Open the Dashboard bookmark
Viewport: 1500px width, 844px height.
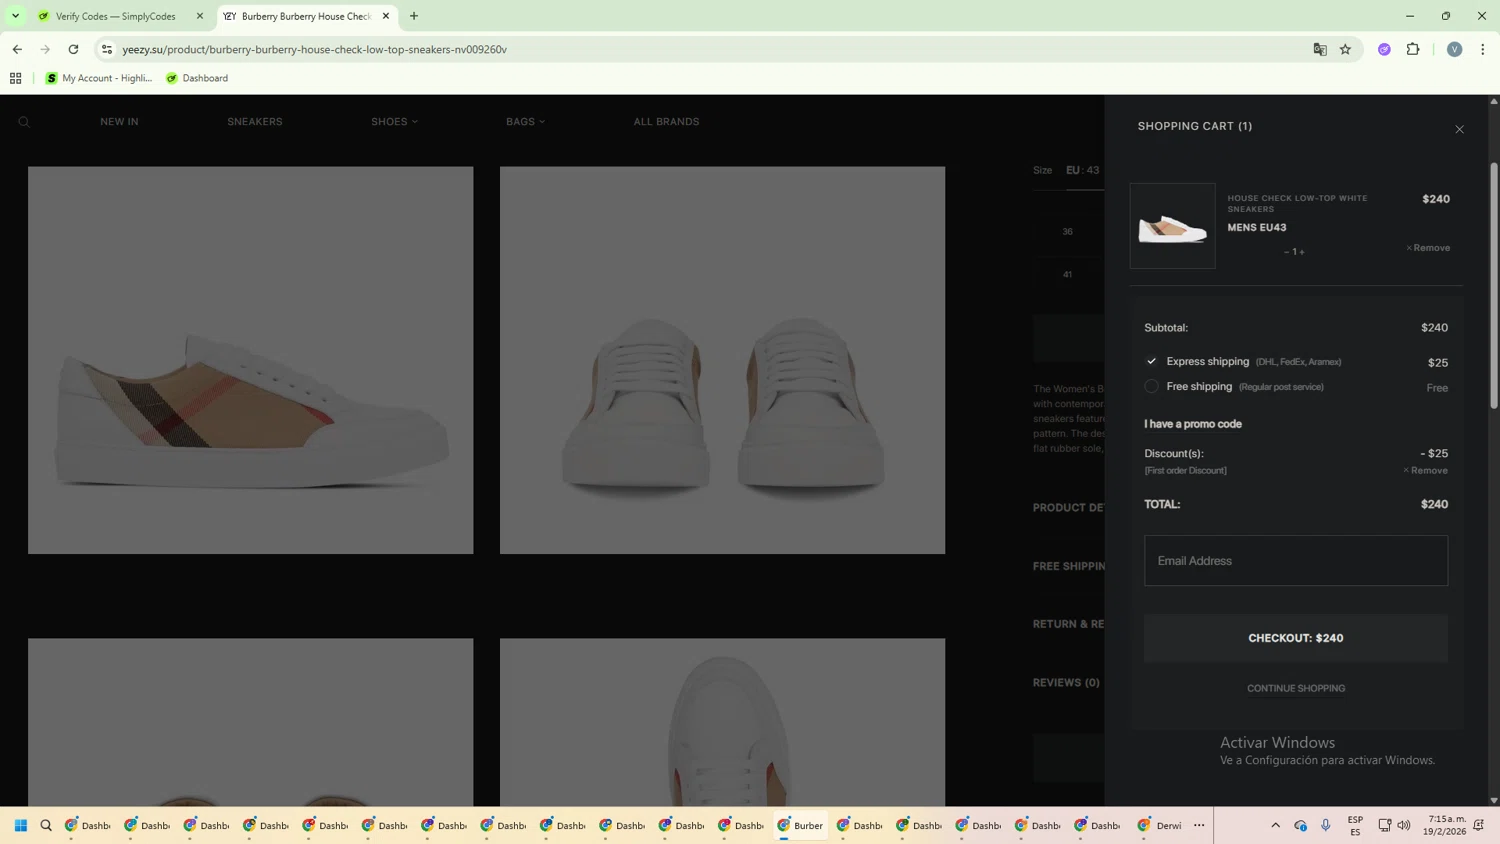(x=197, y=78)
